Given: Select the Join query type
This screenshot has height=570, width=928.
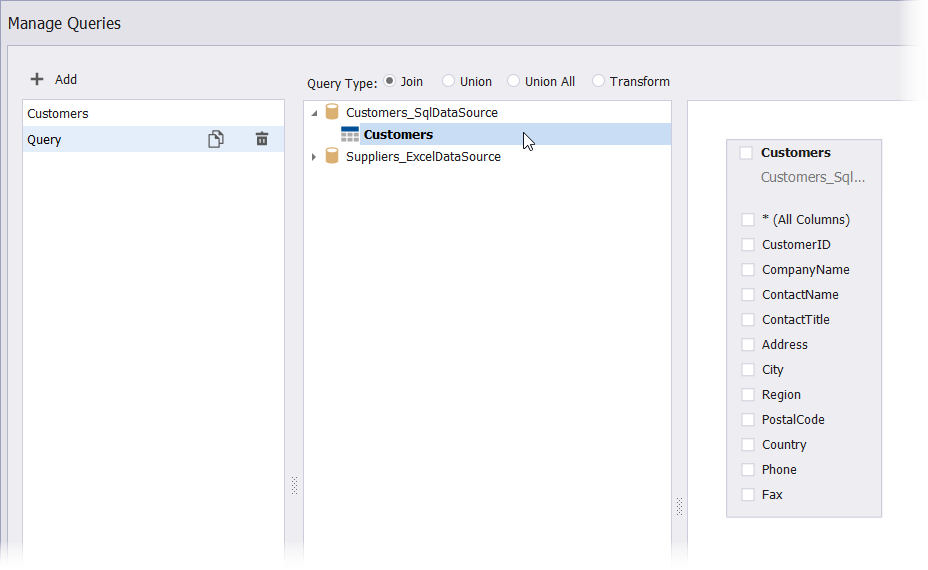Looking at the screenshot, I should click(x=390, y=81).
